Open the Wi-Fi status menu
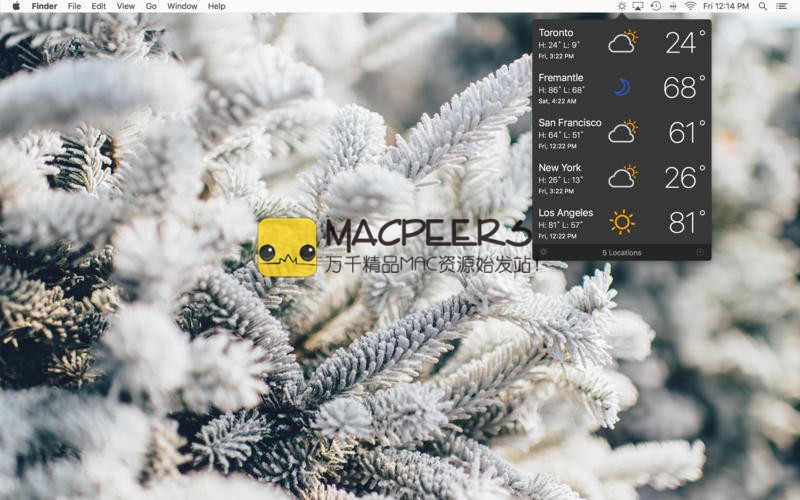This screenshot has width=800, height=500. point(690,6)
